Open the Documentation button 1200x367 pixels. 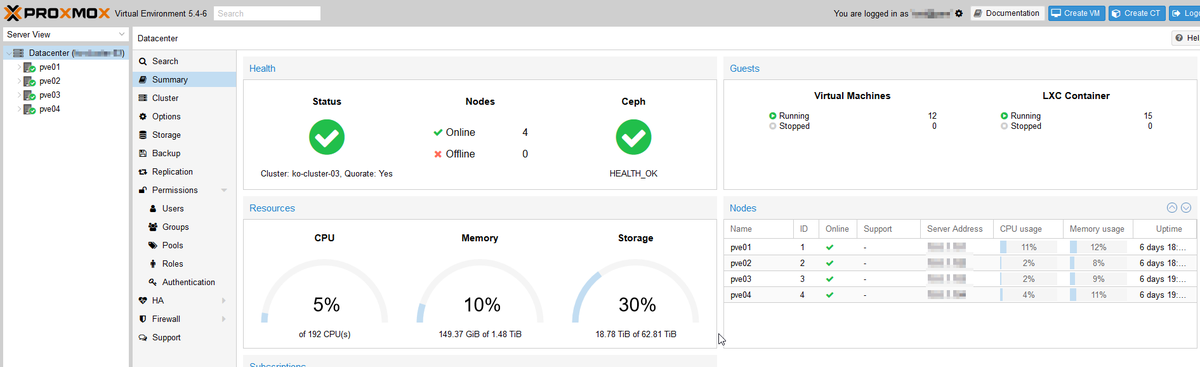[x=1007, y=14]
